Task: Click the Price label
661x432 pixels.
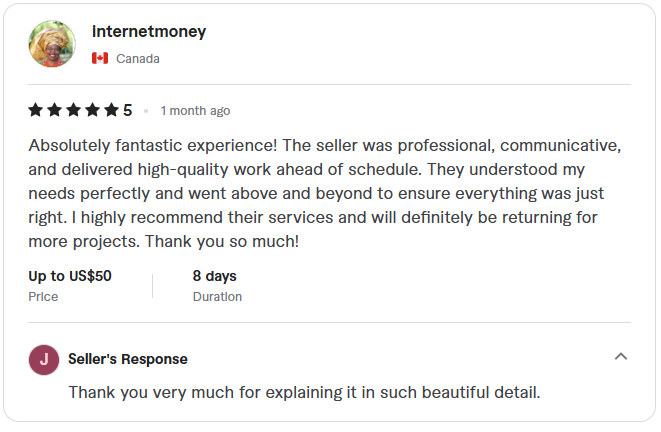Action: click(x=43, y=297)
